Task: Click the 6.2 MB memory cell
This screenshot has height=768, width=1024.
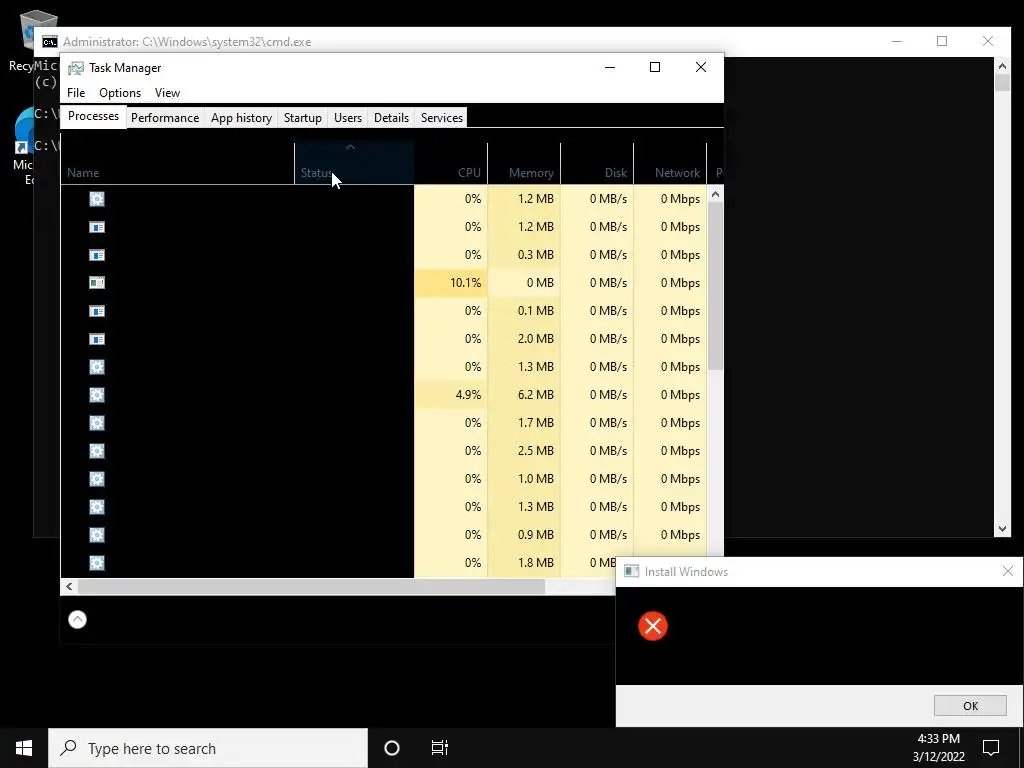Action: point(524,395)
